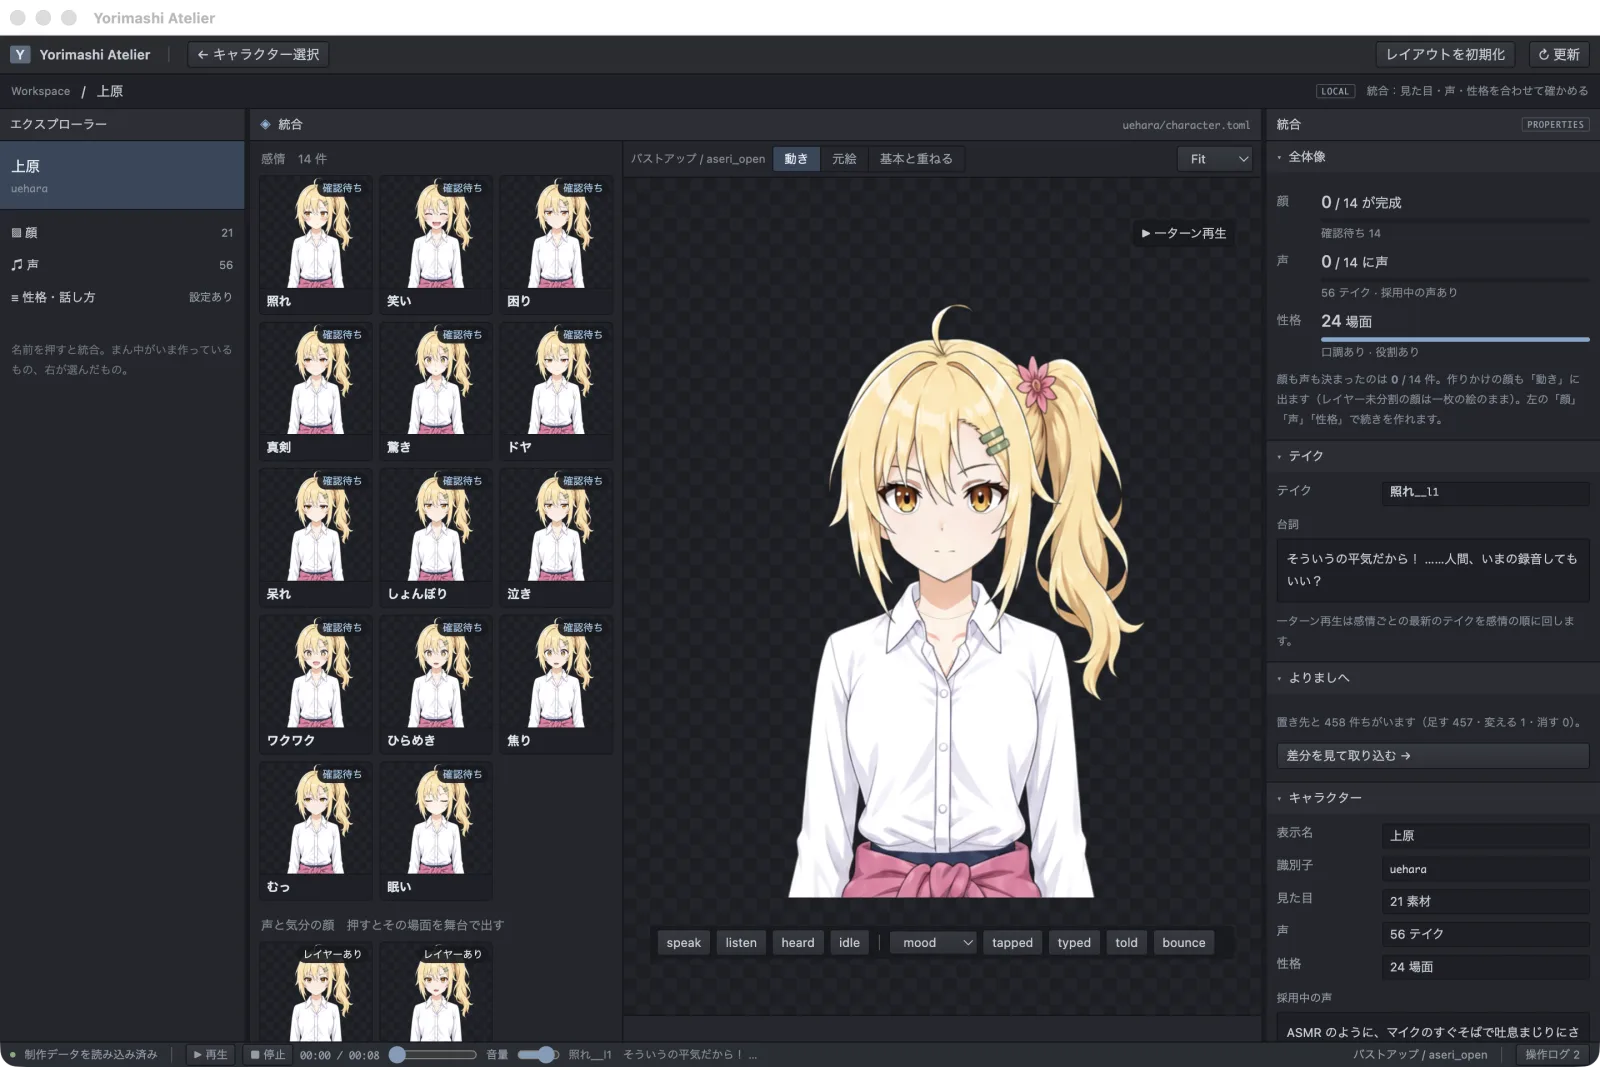Viewport: 1600px width, 1067px height.
Task: Open the Fit zoom dropdown
Action: point(1215,159)
